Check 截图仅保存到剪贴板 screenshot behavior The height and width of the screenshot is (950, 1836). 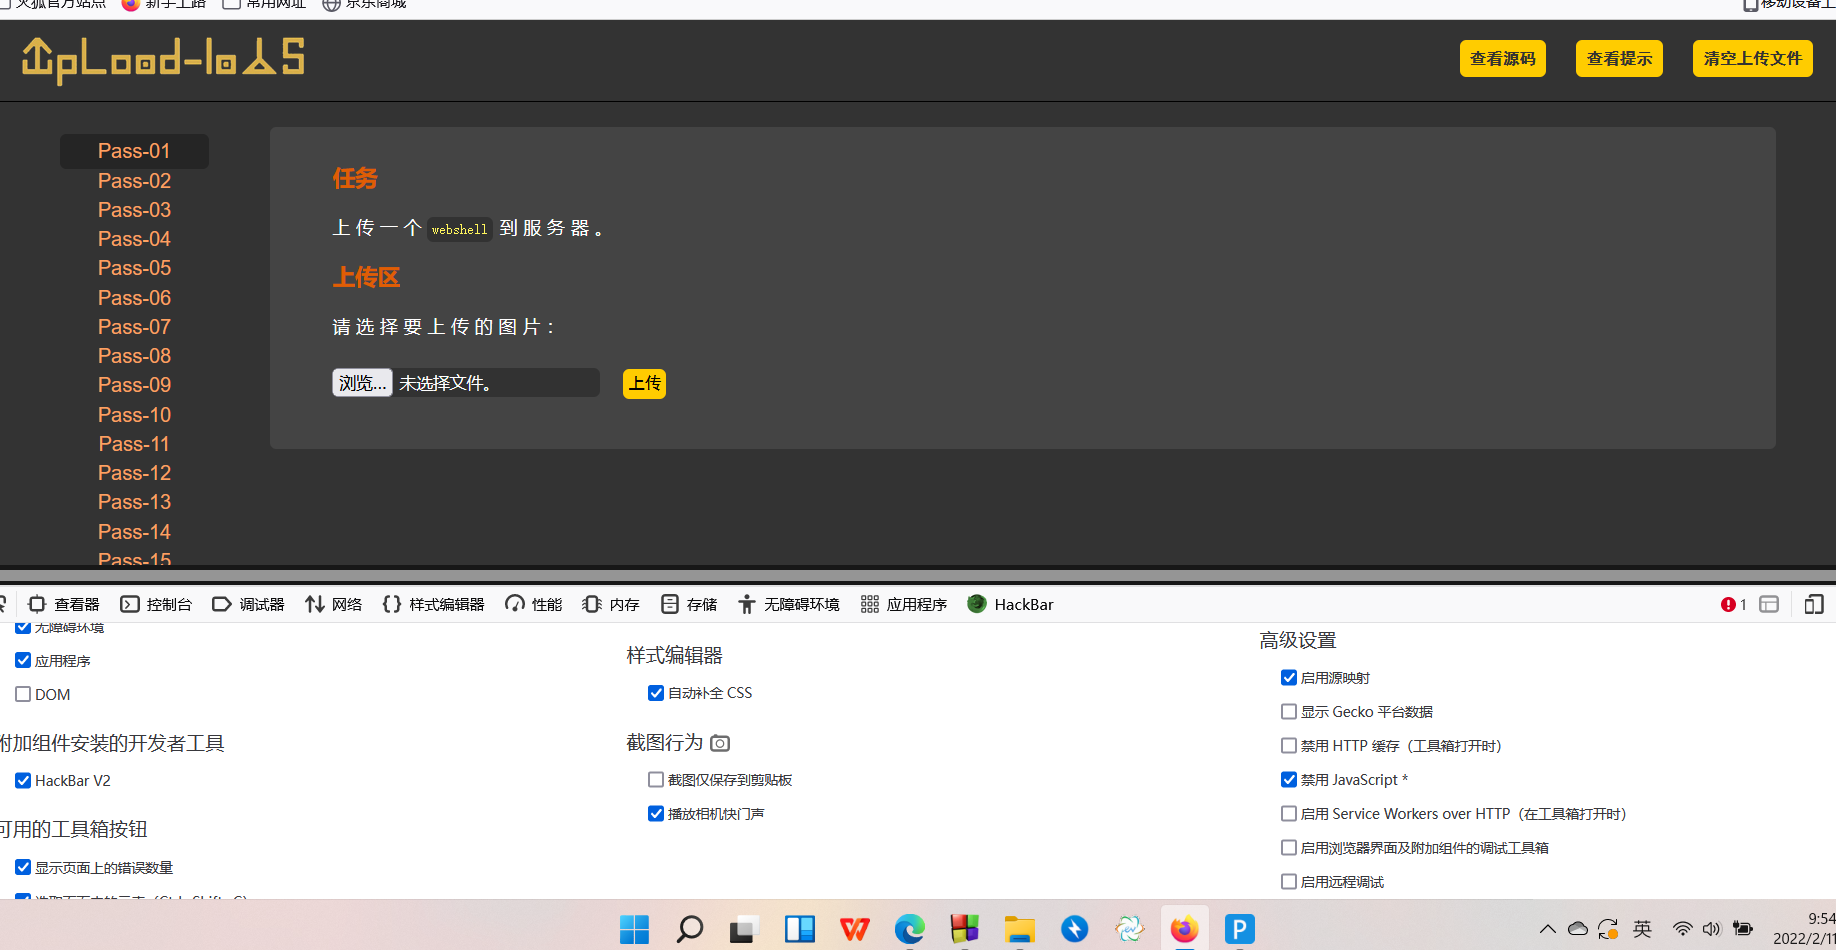656,779
